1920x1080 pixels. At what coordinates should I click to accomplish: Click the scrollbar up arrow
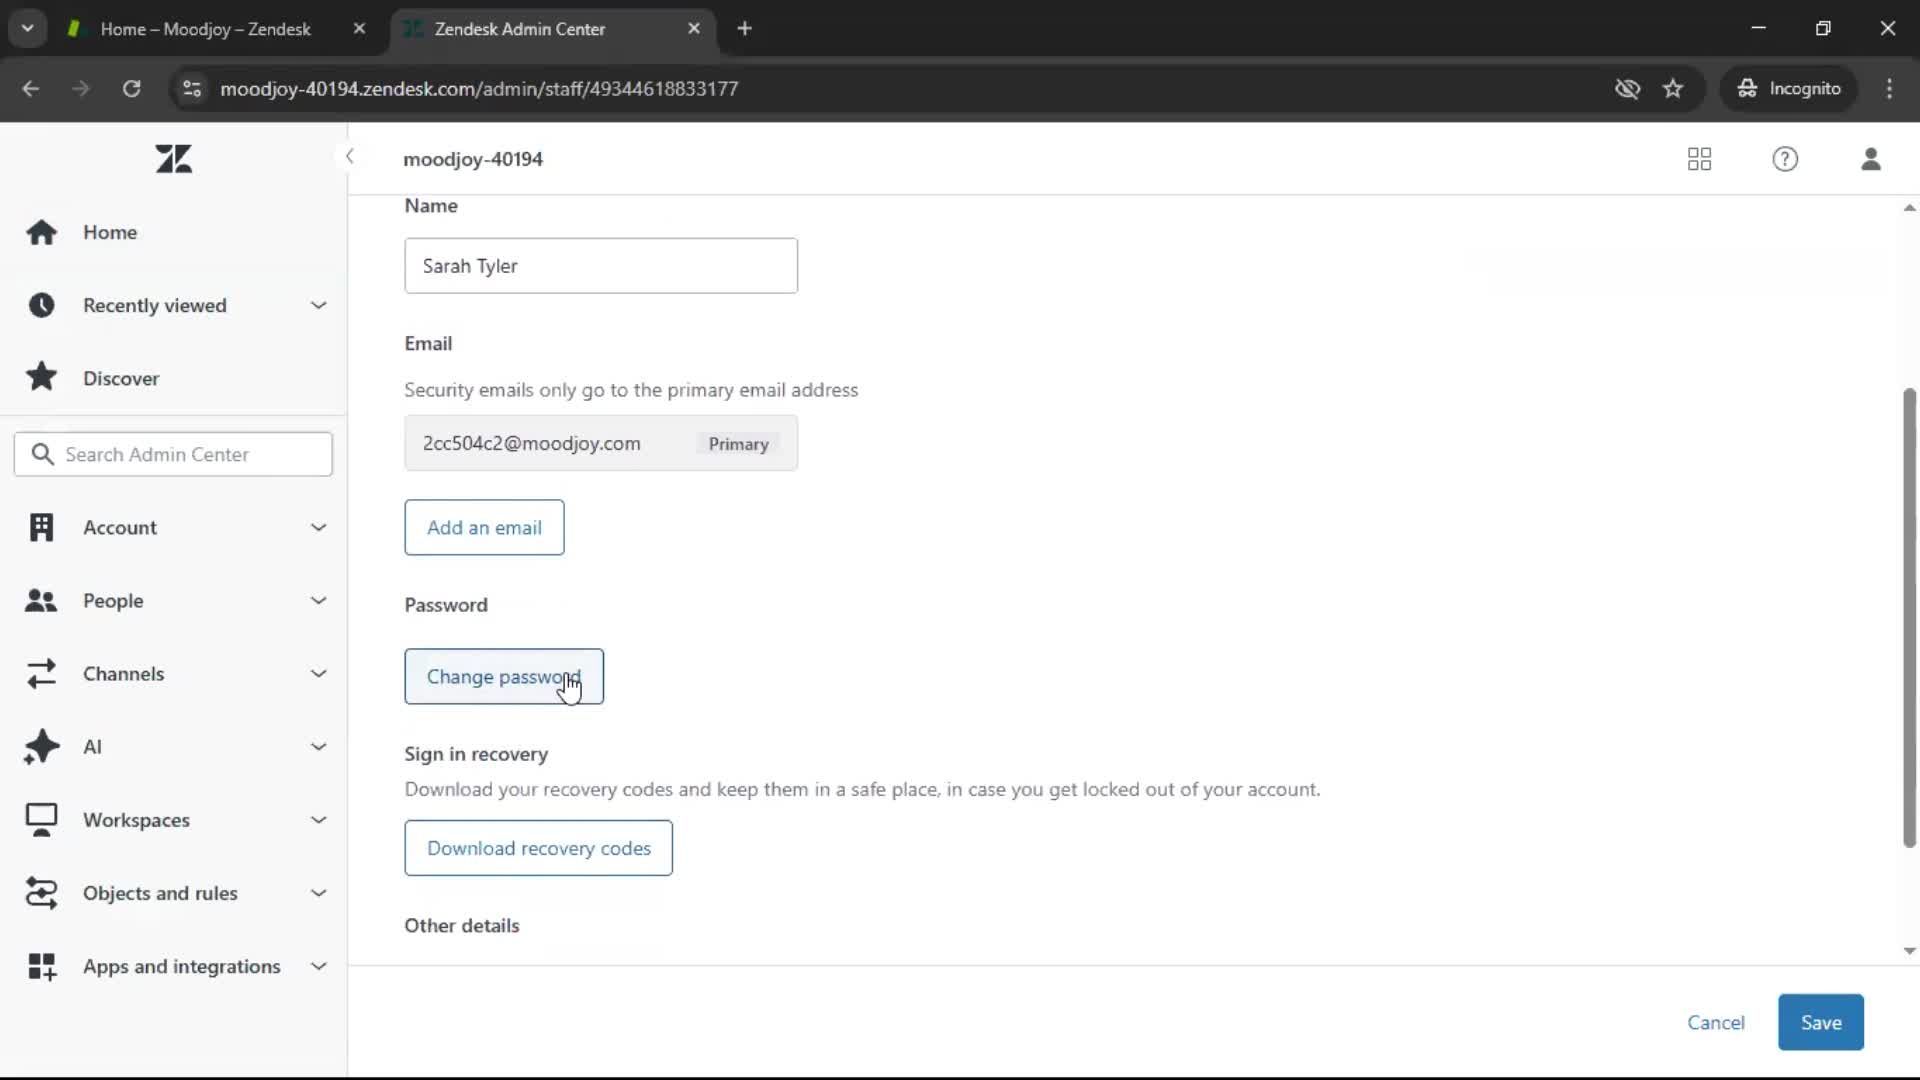(x=1909, y=208)
